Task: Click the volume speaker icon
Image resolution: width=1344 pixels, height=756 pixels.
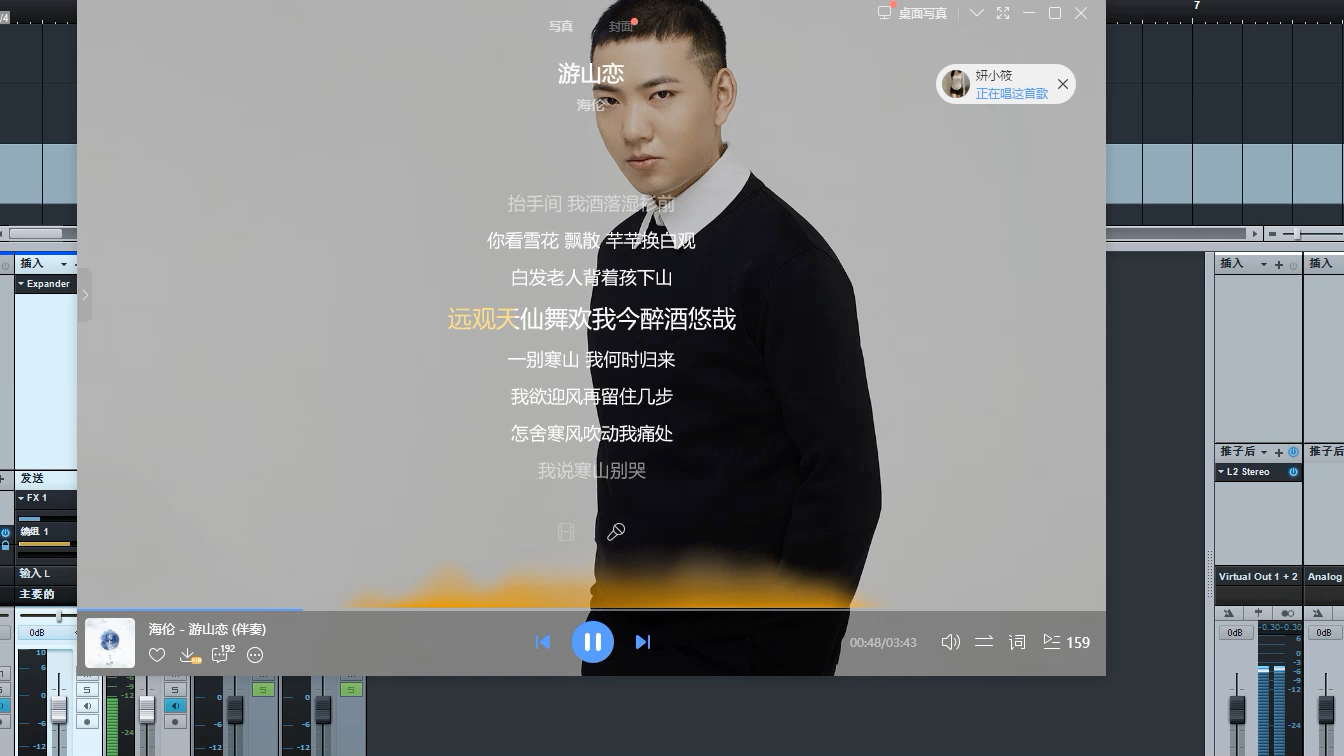Action: (951, 642)
